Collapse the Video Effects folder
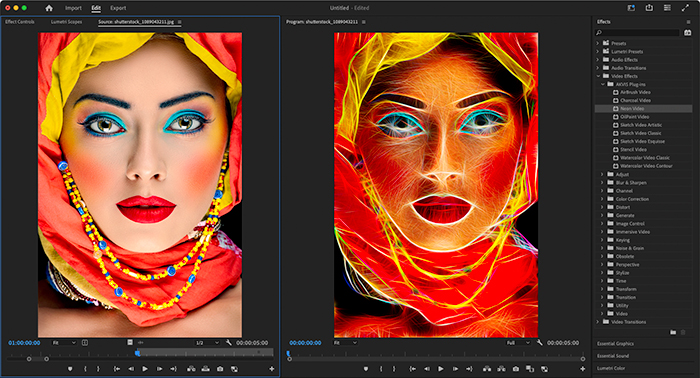The height and width of the screenshot is (378, 700). coord(598,76)
